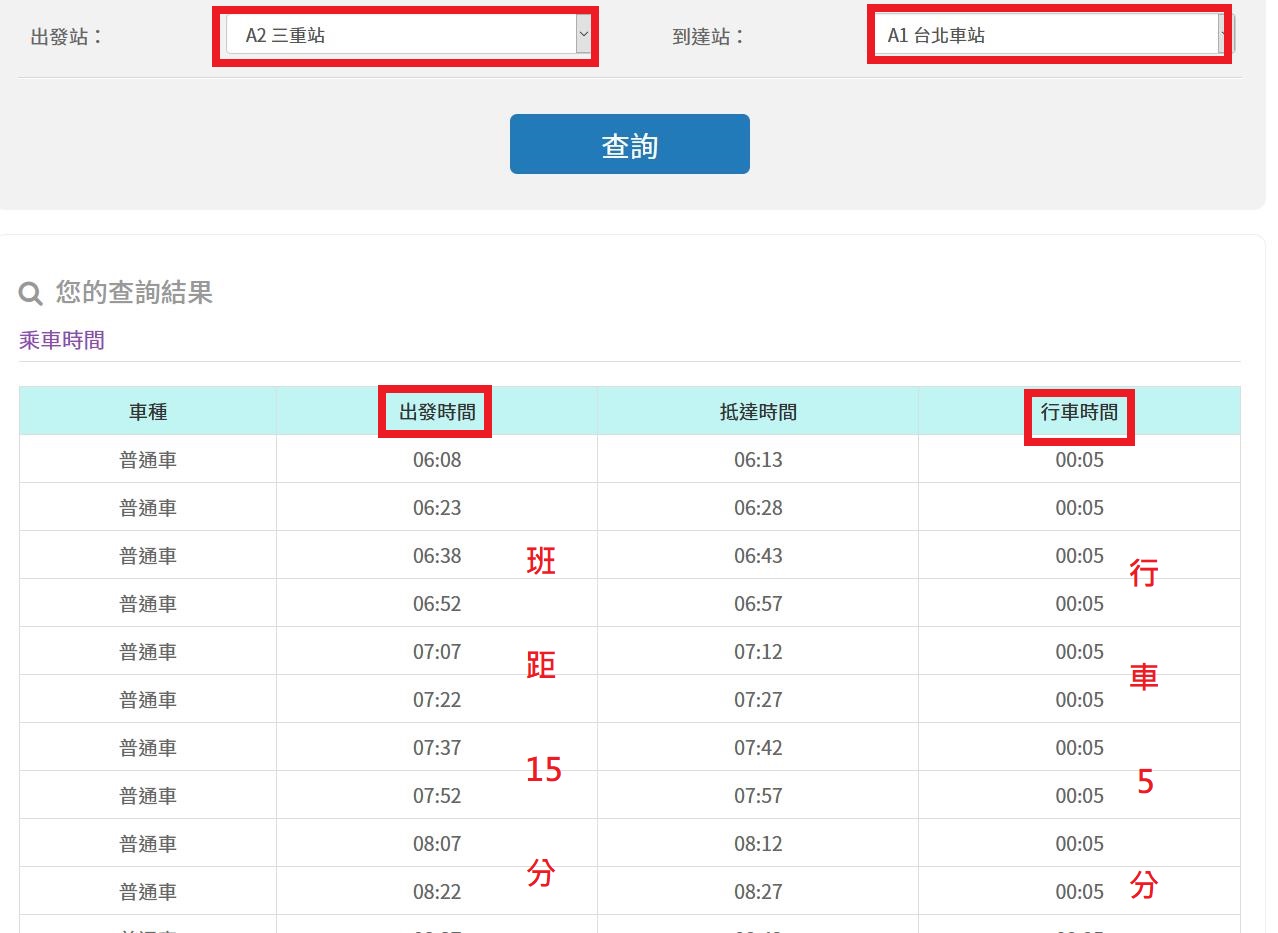1278x933 pixels.
Task: Select the 出發時間 column header
Action: click(x=437, y=411)
